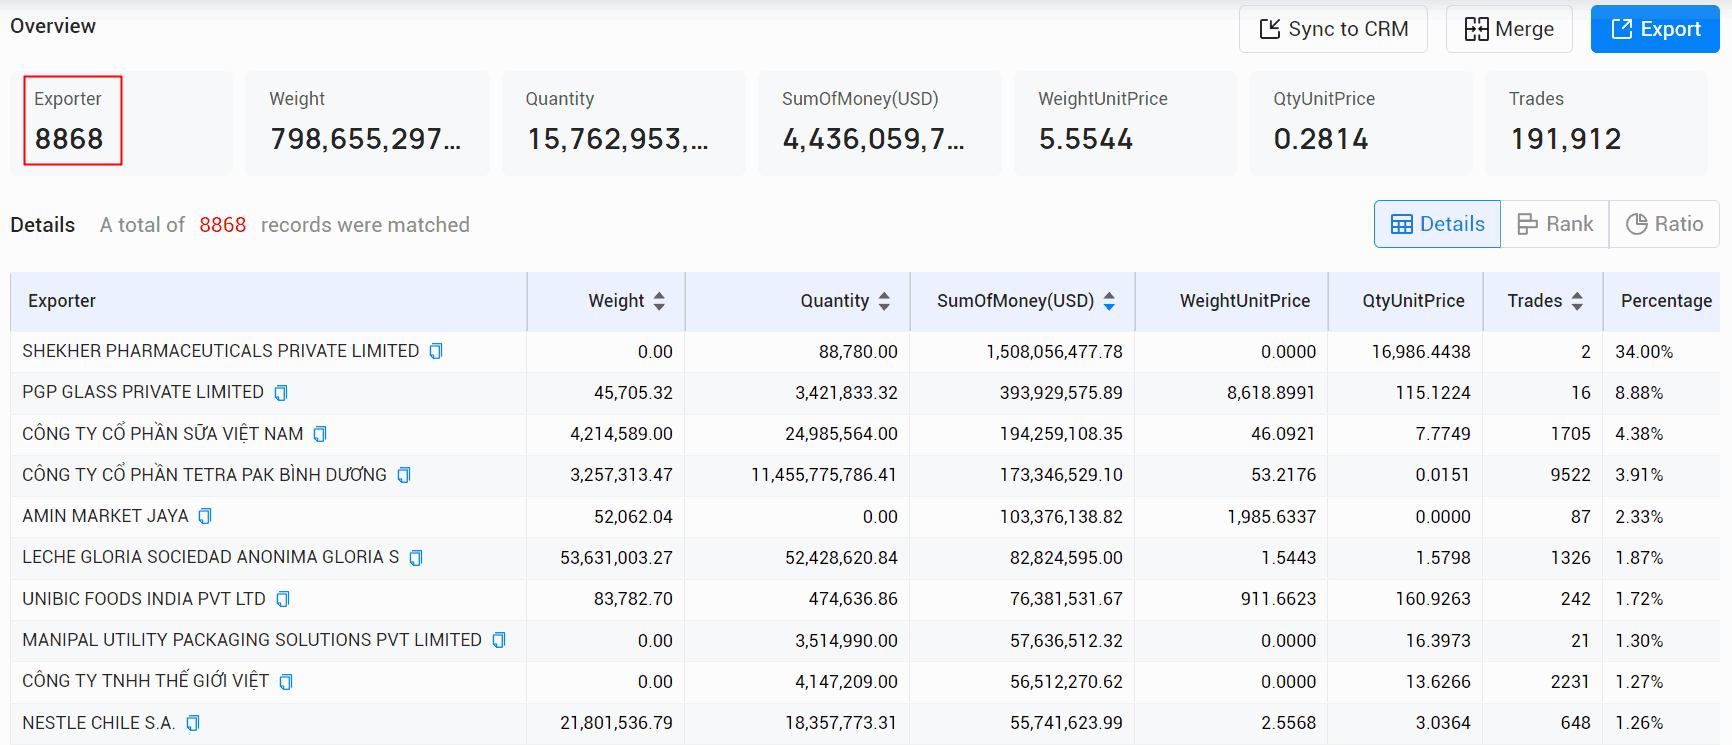
Task: Select the Weight overview card
Action: click(367, 123)
